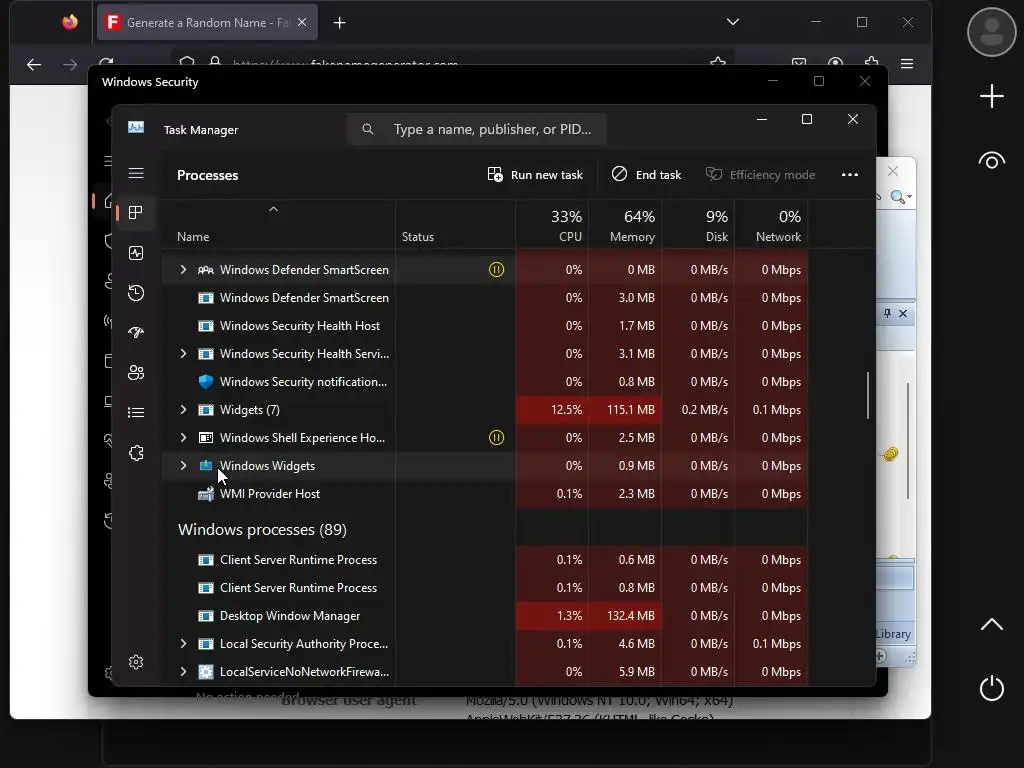Select the Processes page icon in sidebar

[136, 212]
